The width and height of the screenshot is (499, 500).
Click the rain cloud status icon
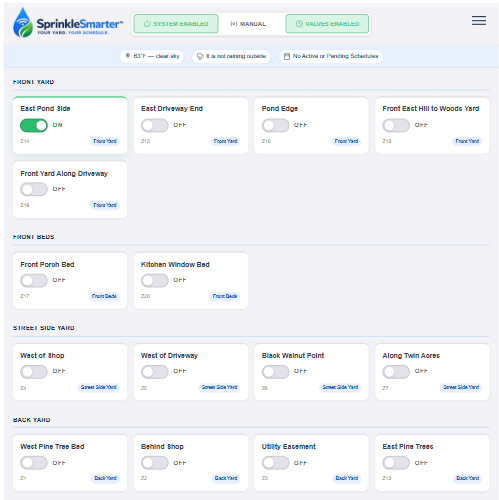click(200, 56)
